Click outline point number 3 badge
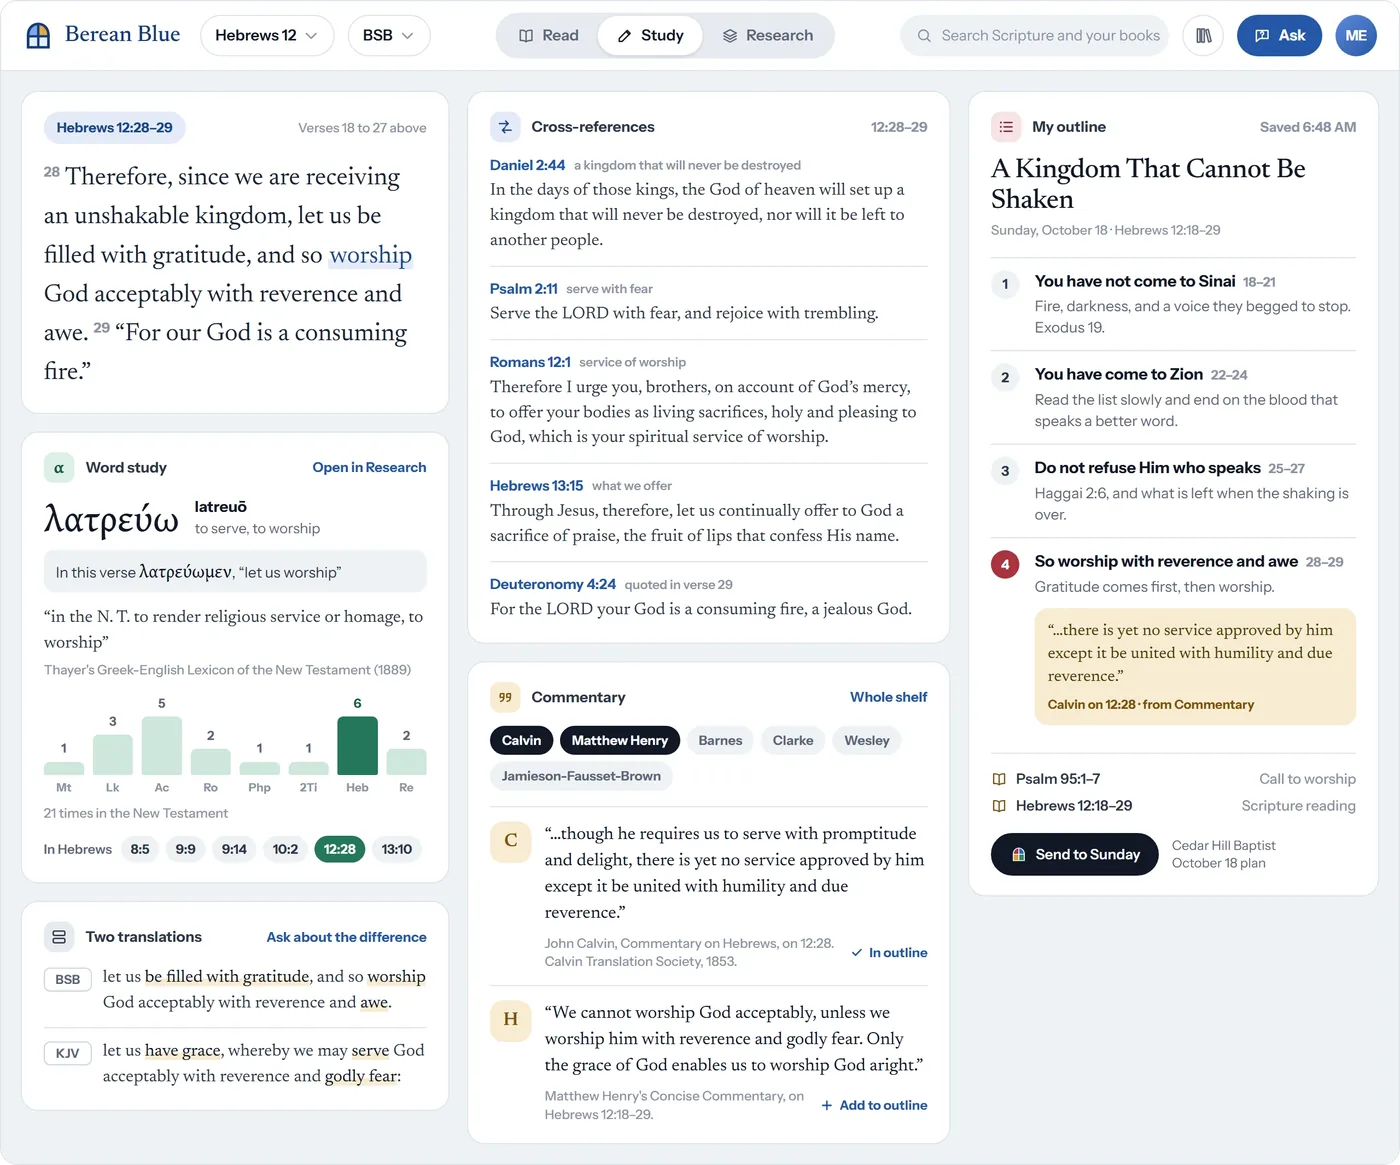1400x1165 pixels. [x=1005, y=471]
